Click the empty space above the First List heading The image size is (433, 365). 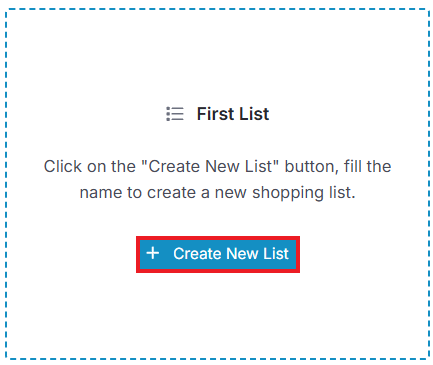tap(218, 57)
